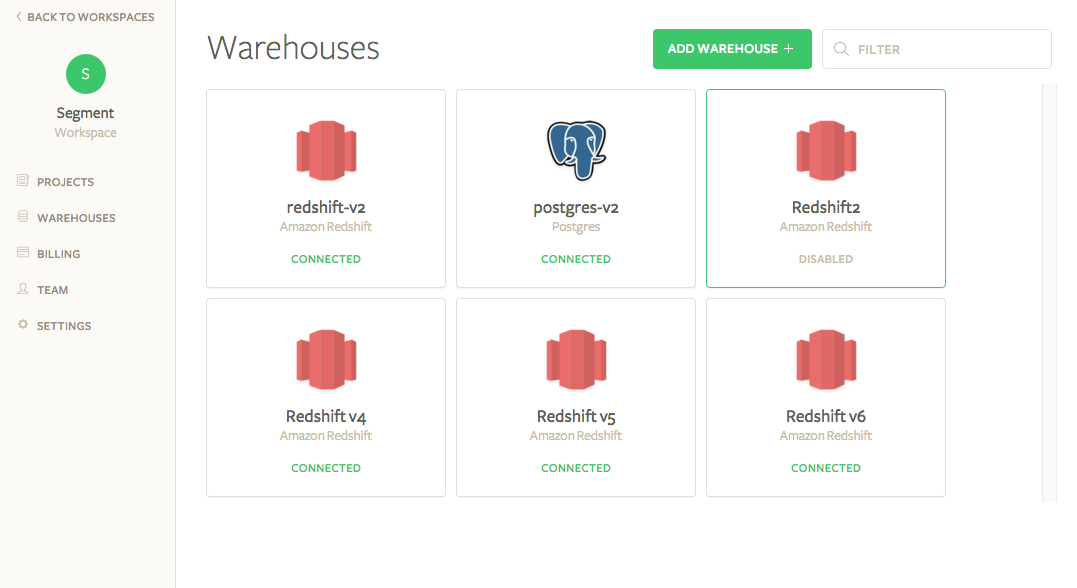
Task: Click the postgres-v2 warehouse name
Action: pos(576,208)
